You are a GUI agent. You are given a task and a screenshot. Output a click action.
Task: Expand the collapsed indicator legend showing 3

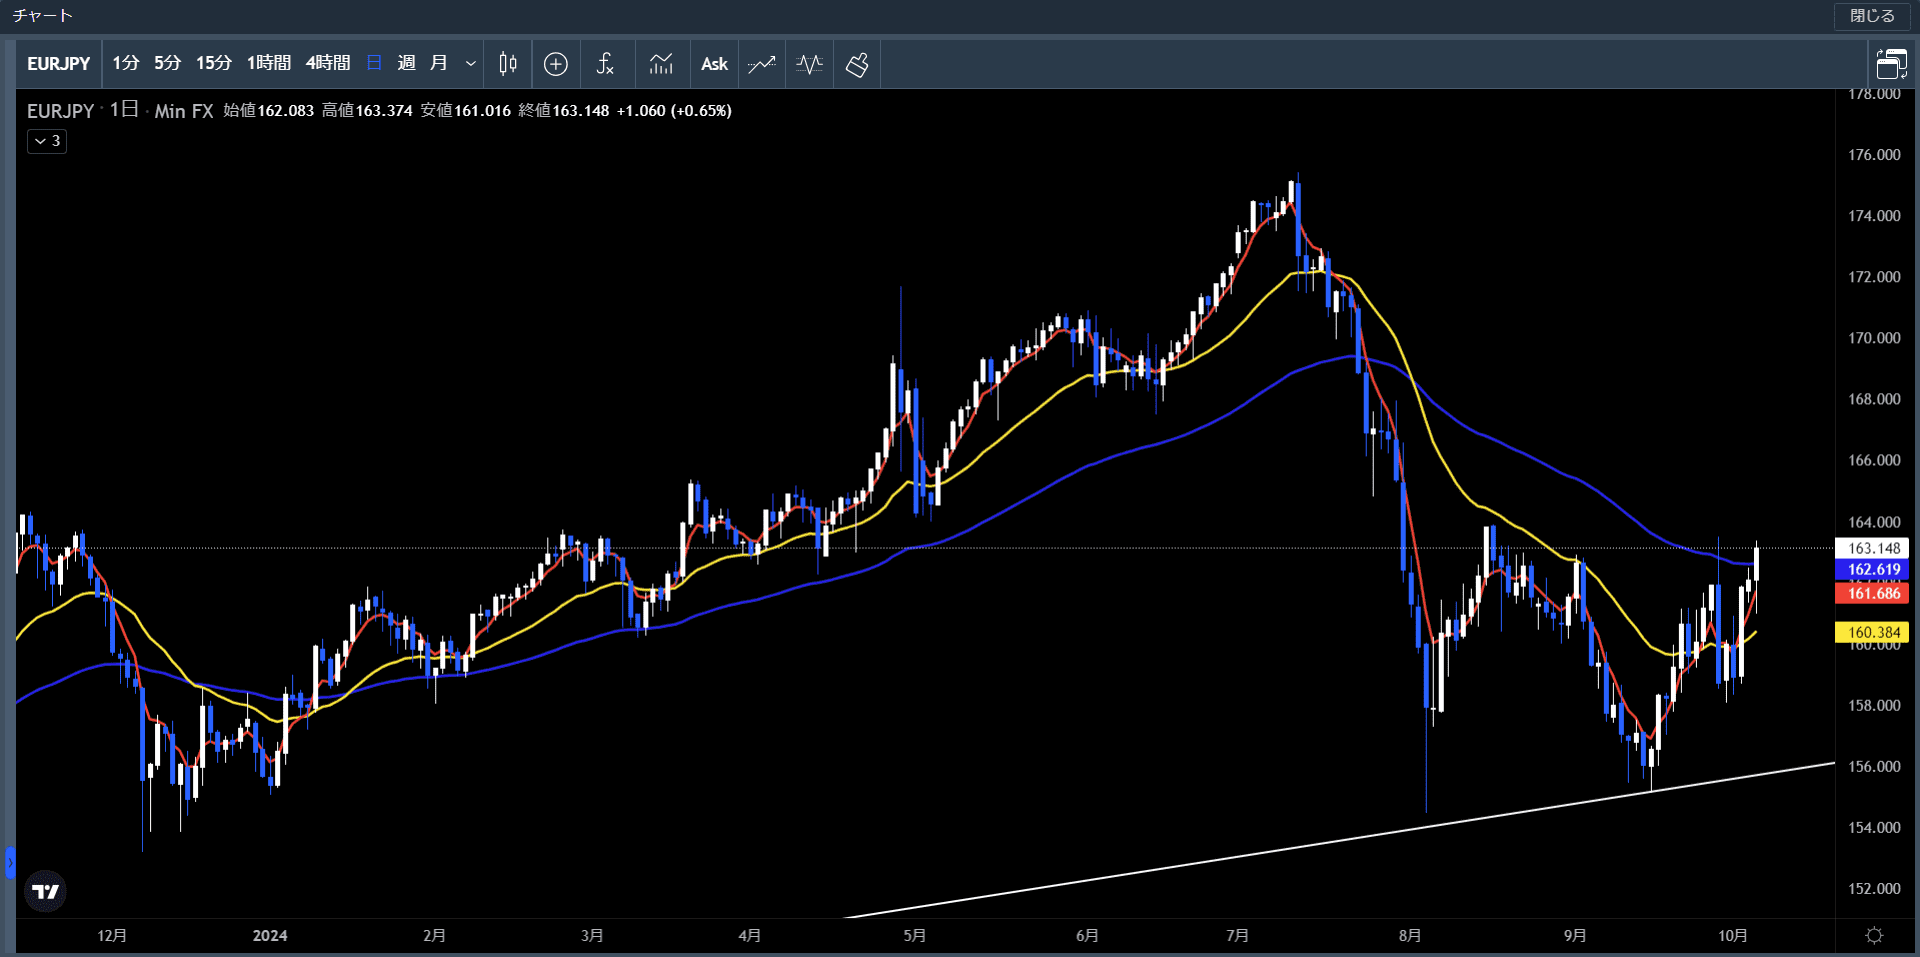pos(47,141)
